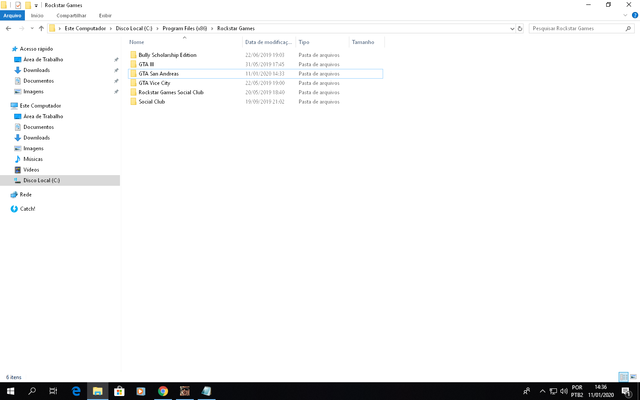The height and width of the screenshot is (400, 640).
Task: Open Acesso rápido in navigation pane
Action: [x=36, y=49]
